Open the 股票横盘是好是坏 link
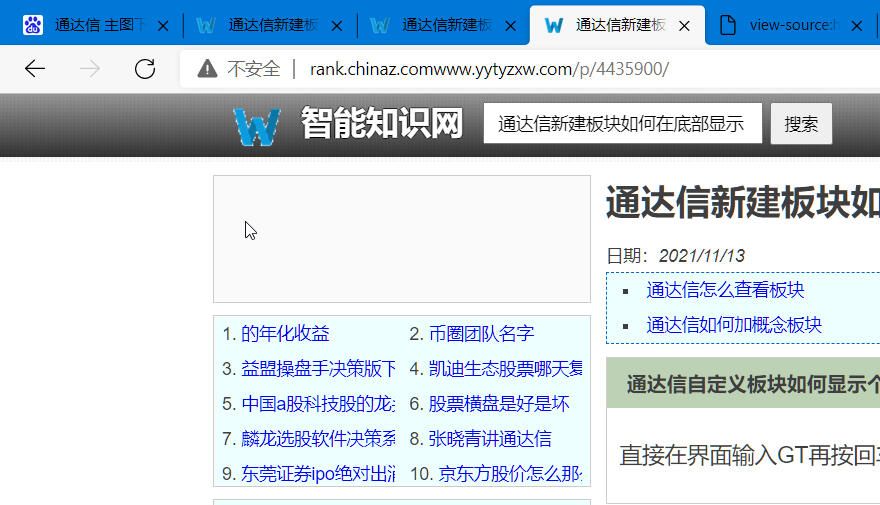This screenshot has width=880, height=505. click(x=499, y=404)
